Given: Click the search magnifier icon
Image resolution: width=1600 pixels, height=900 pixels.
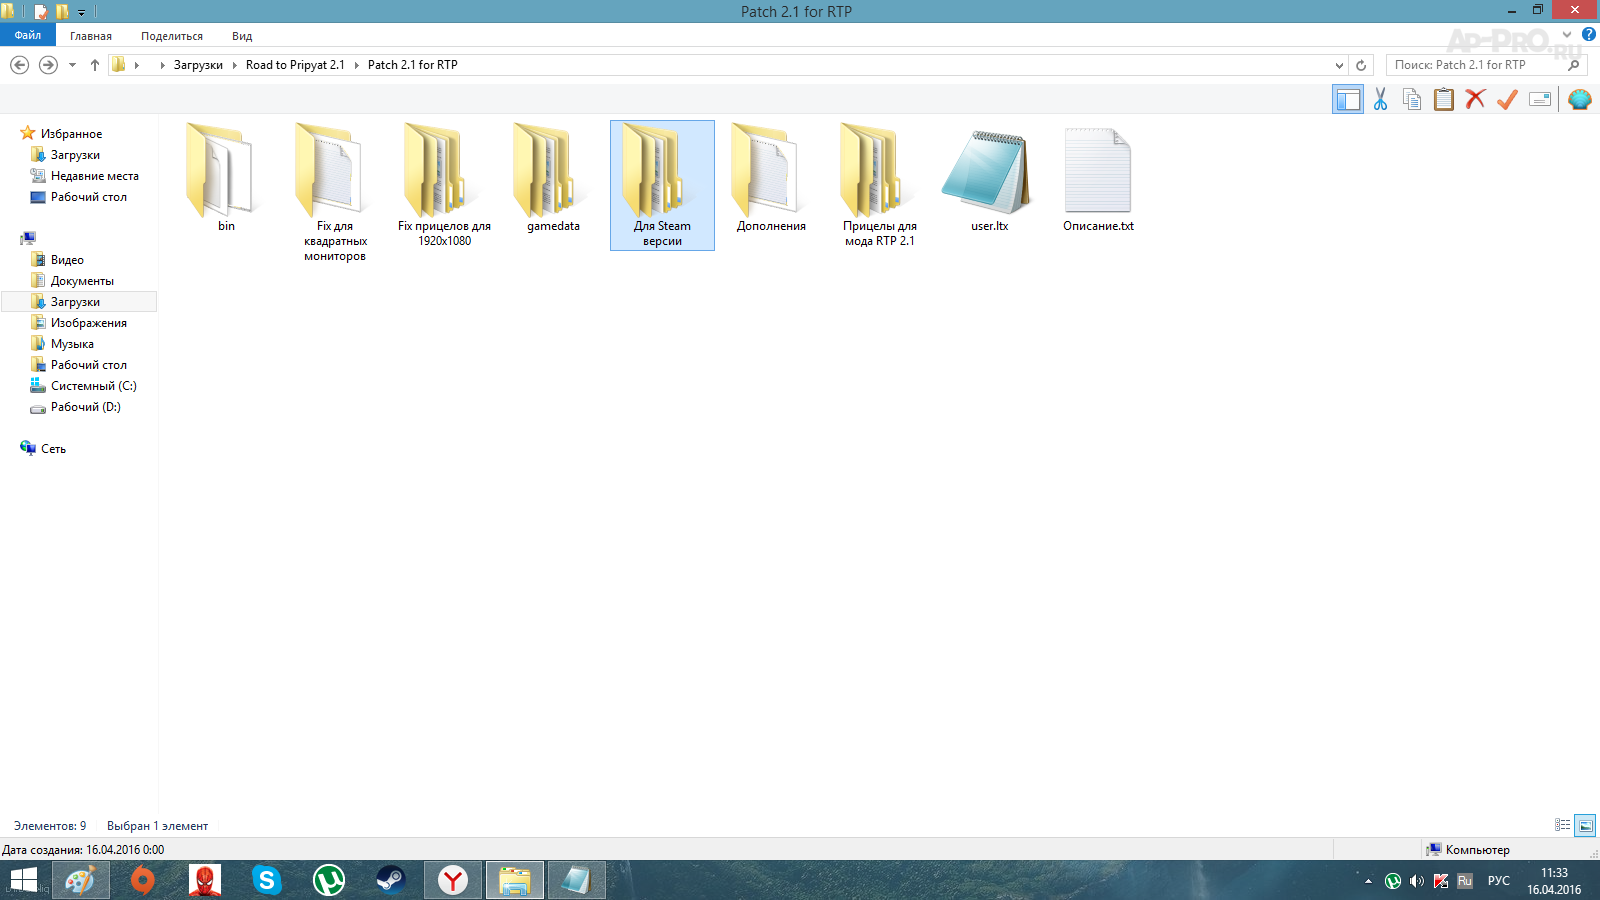Looking at the screenshot, I should click(x=1574, y=65).
